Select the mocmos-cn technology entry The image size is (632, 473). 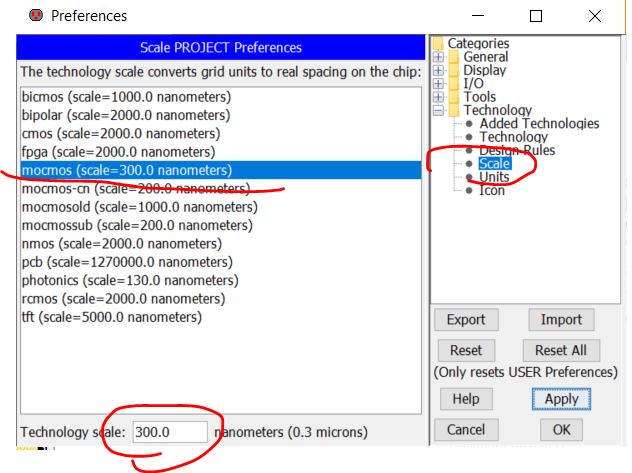(125, 189)
